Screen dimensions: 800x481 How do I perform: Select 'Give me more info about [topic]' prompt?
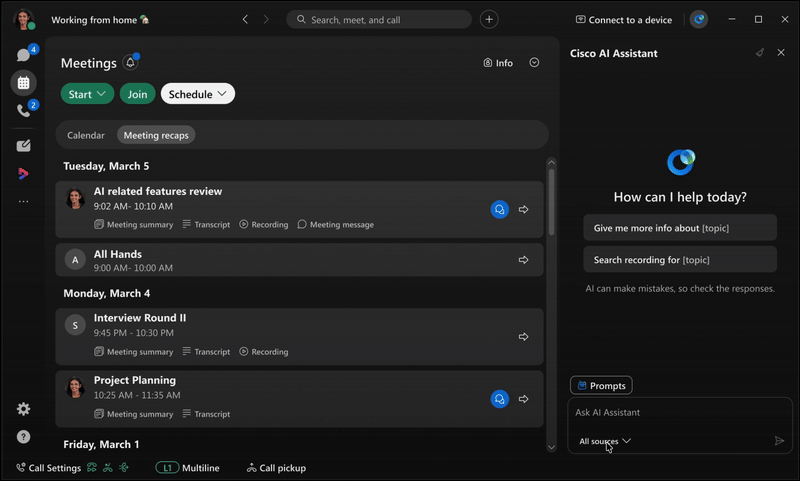tap(680, 228)
